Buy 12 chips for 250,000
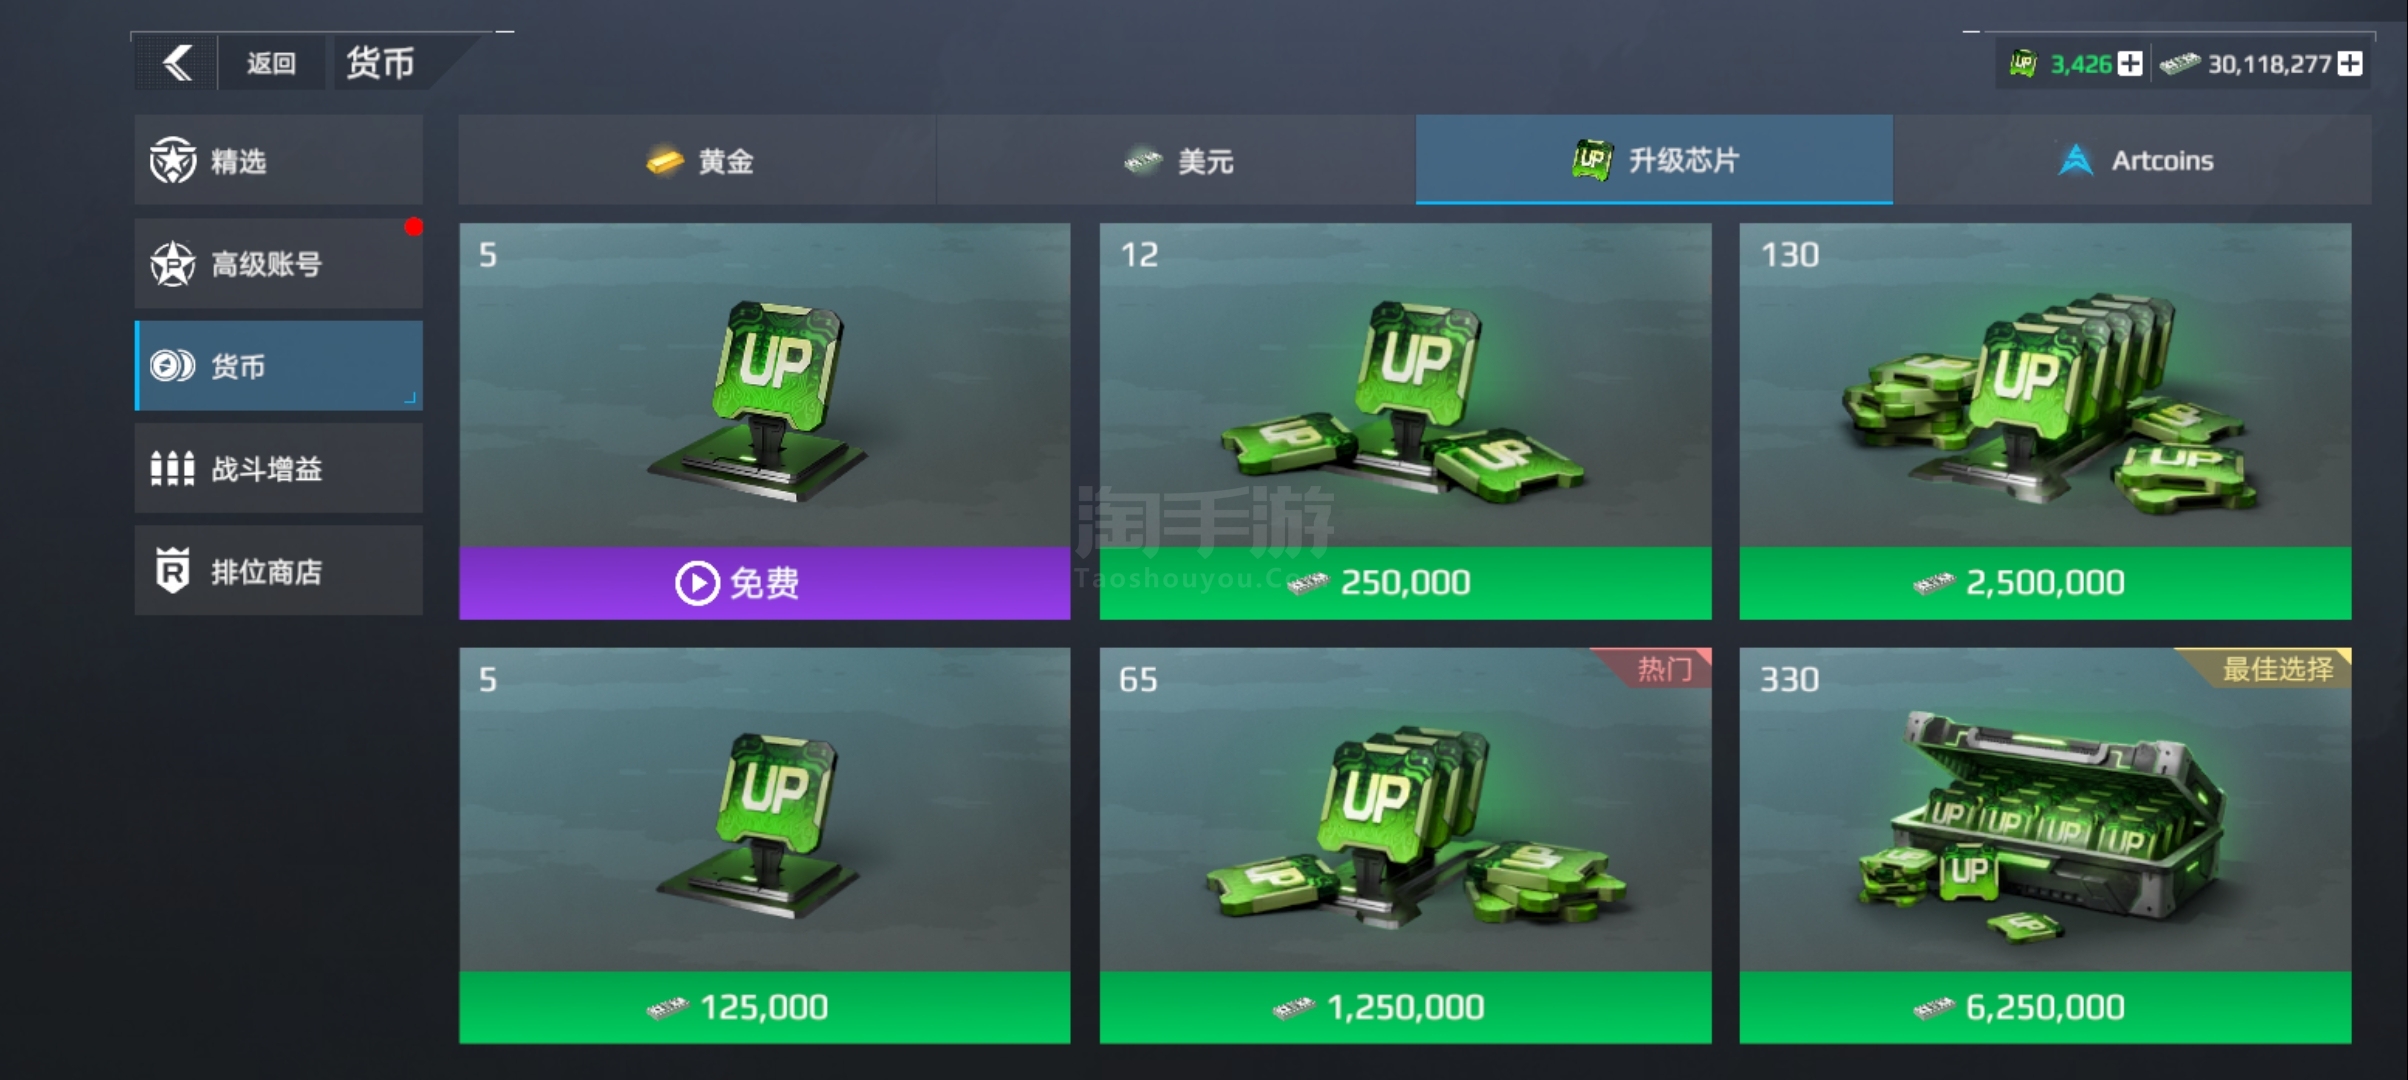 [1406, 583]
